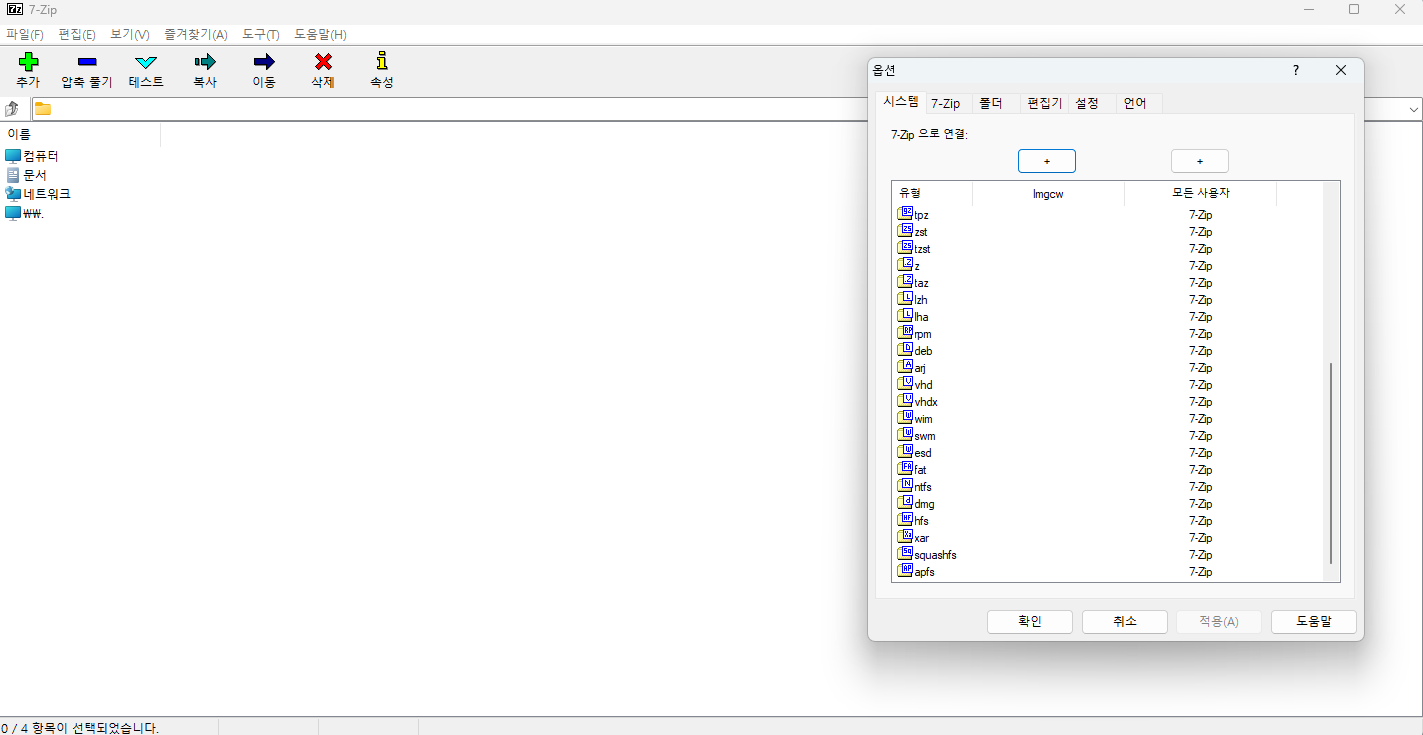
Task: Click the ntfs file type icon
Action: tap(906, 486)
